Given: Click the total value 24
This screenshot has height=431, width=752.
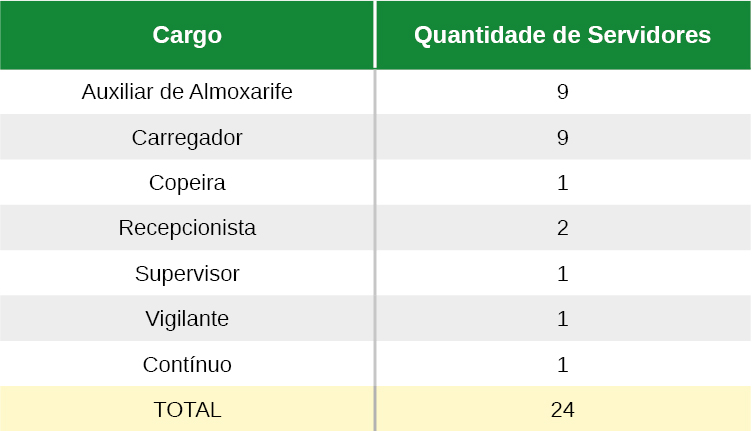Looking at the screenshot, I should pos(563,409).
